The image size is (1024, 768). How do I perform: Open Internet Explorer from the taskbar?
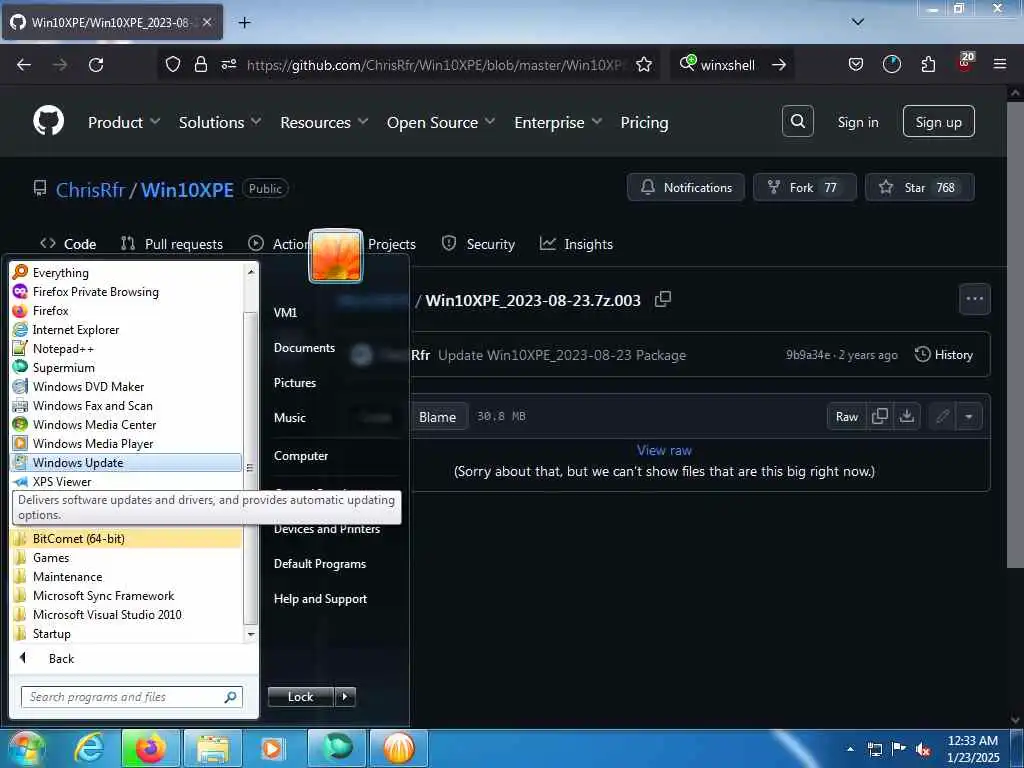coord(88,748)
